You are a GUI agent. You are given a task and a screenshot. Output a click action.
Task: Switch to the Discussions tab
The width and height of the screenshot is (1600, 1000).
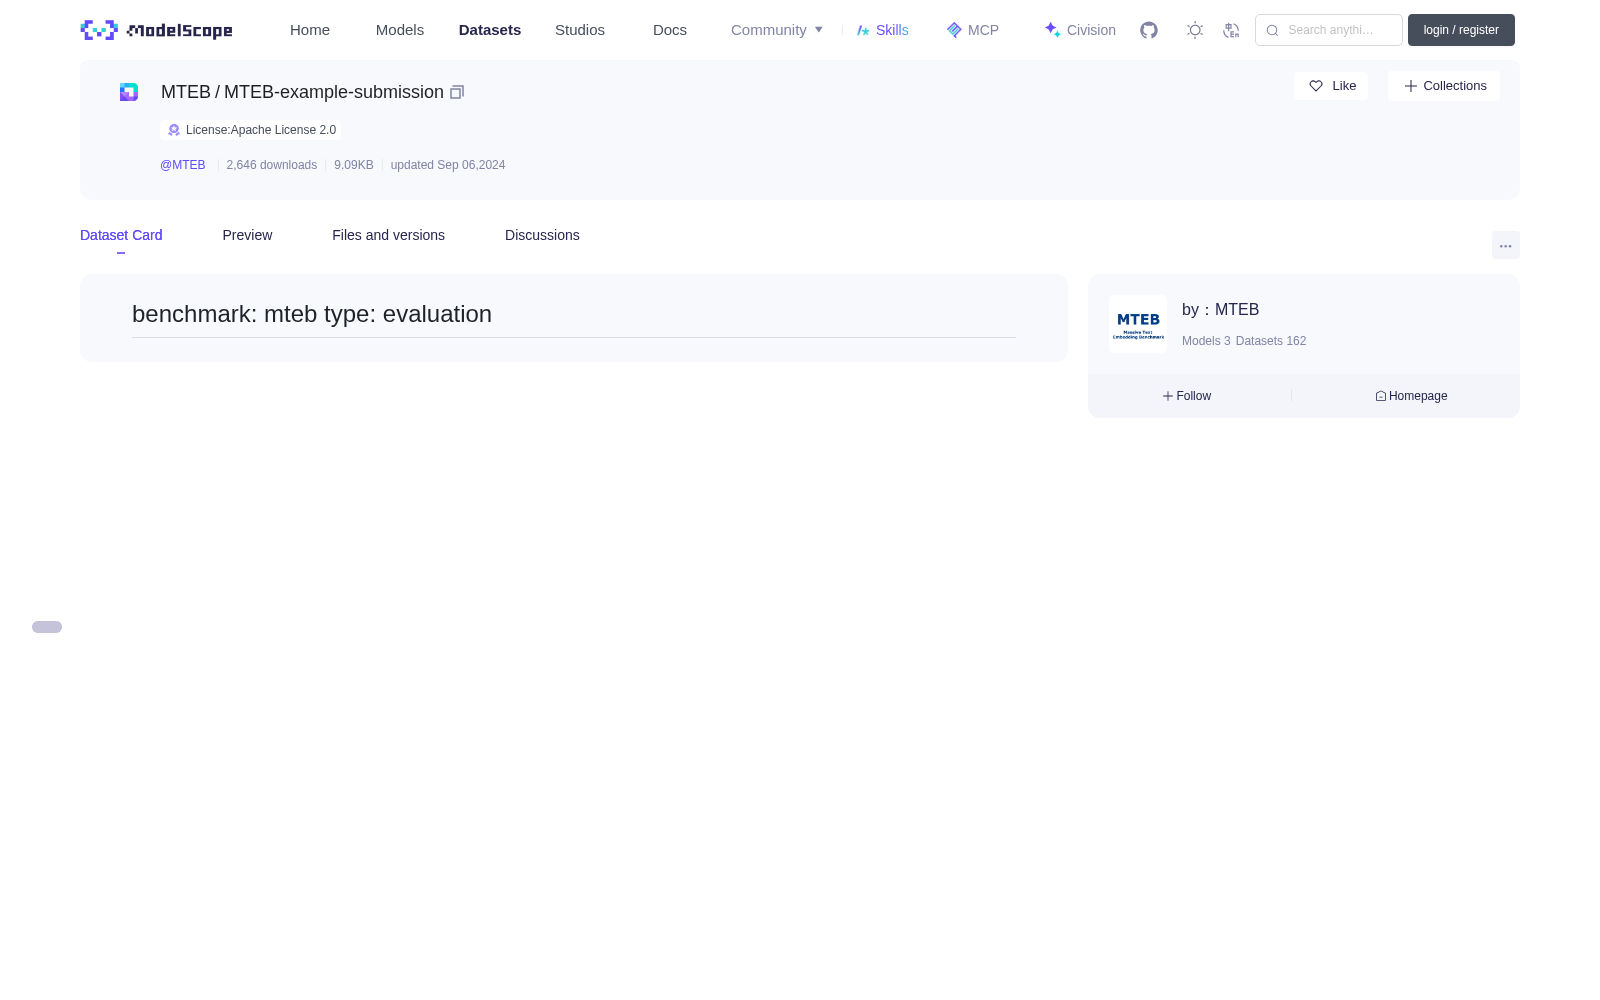click(542, 235)
